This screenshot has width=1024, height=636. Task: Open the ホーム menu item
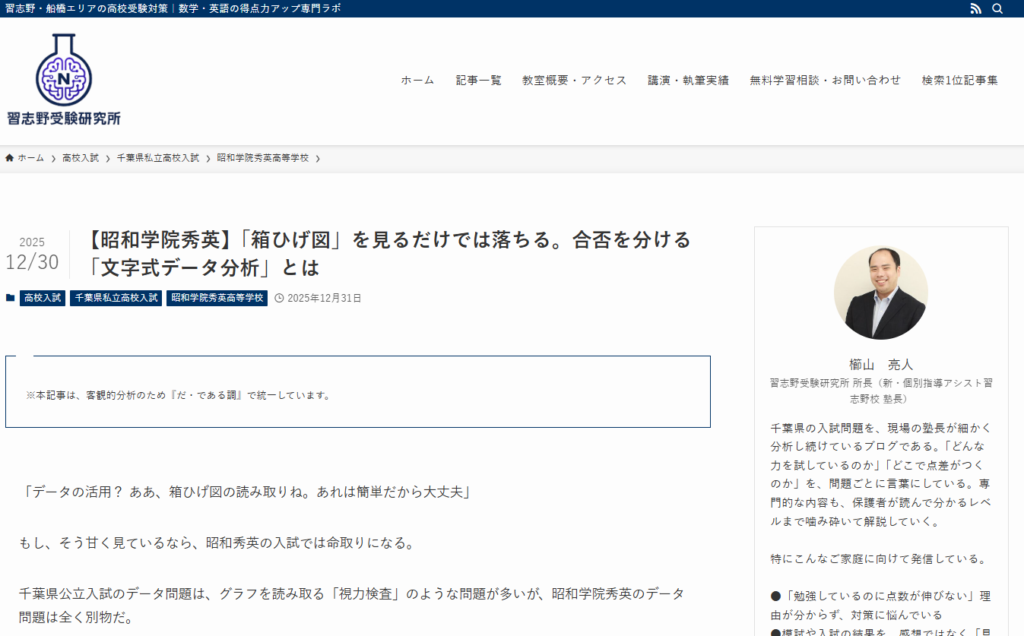417,80
